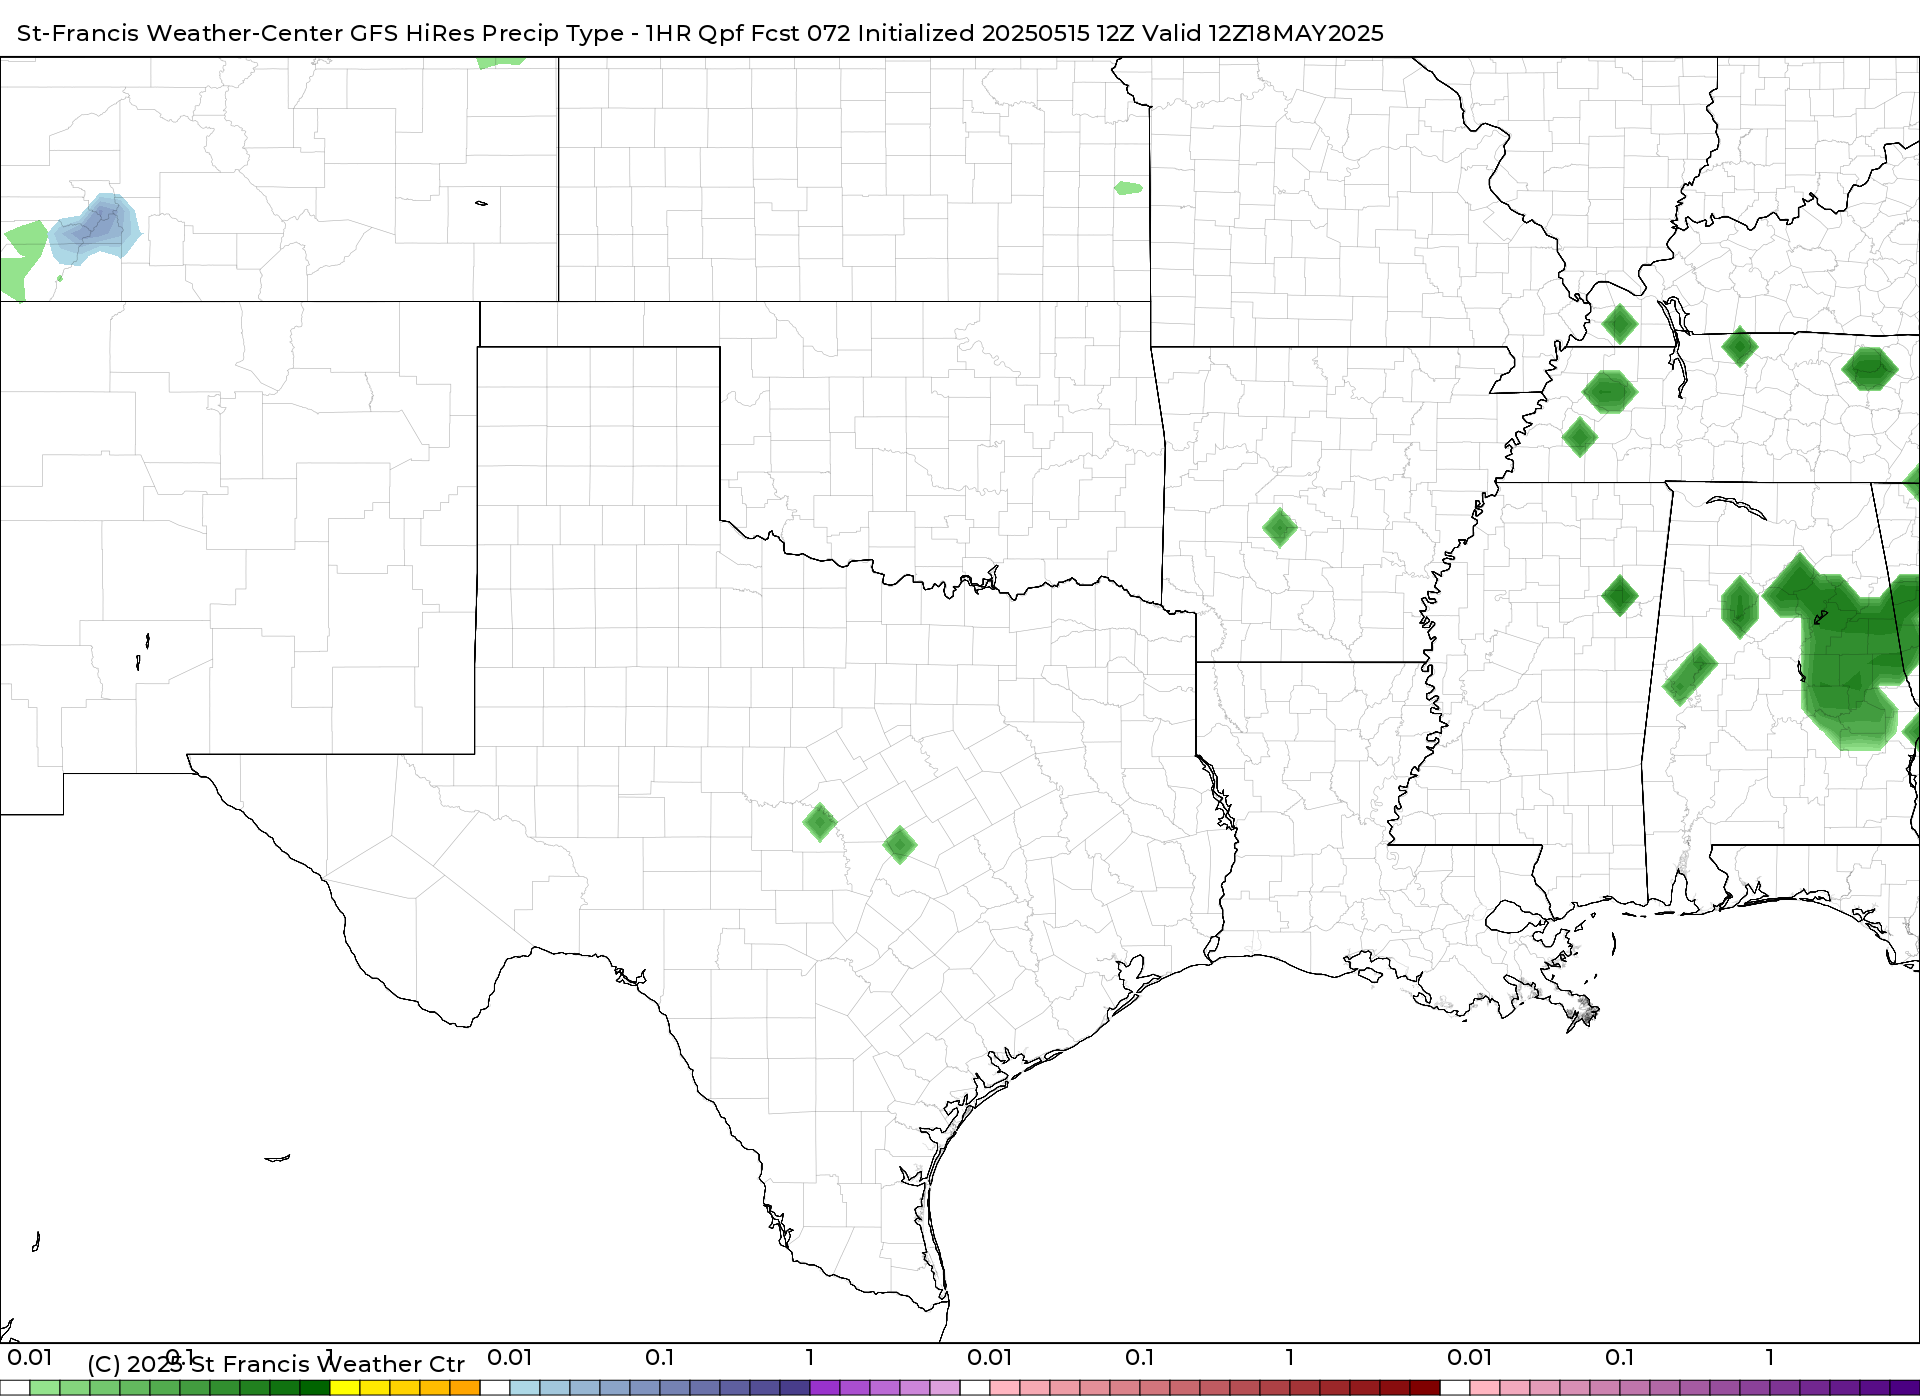Click the '0.1' label above the blue color scale
This screenshot has height=1400, width=1920.
click(660, 1357)
